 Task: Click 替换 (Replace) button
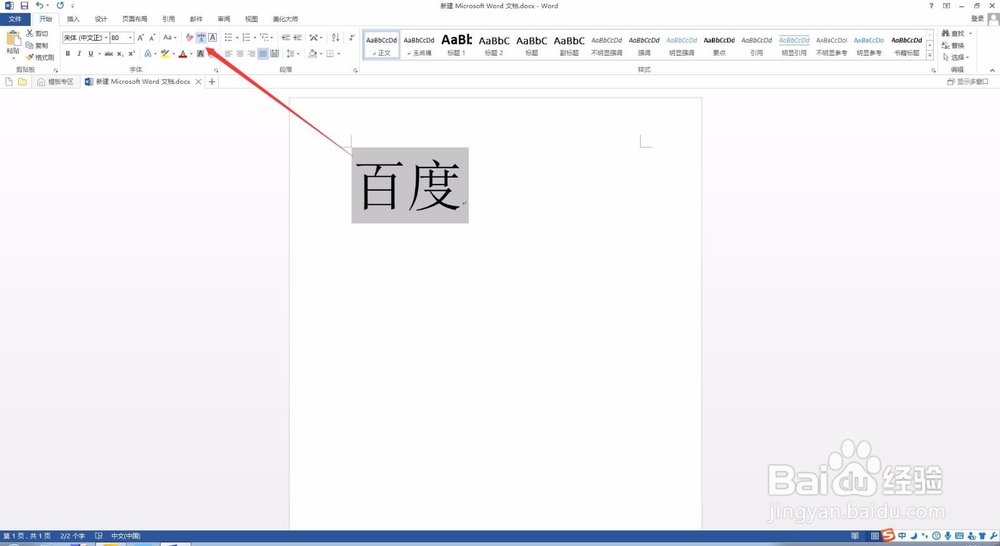coord(954,45)
